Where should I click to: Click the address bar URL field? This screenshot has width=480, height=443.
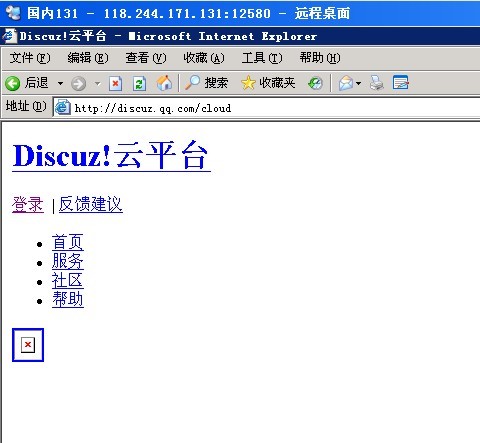(x=267, y=108)
